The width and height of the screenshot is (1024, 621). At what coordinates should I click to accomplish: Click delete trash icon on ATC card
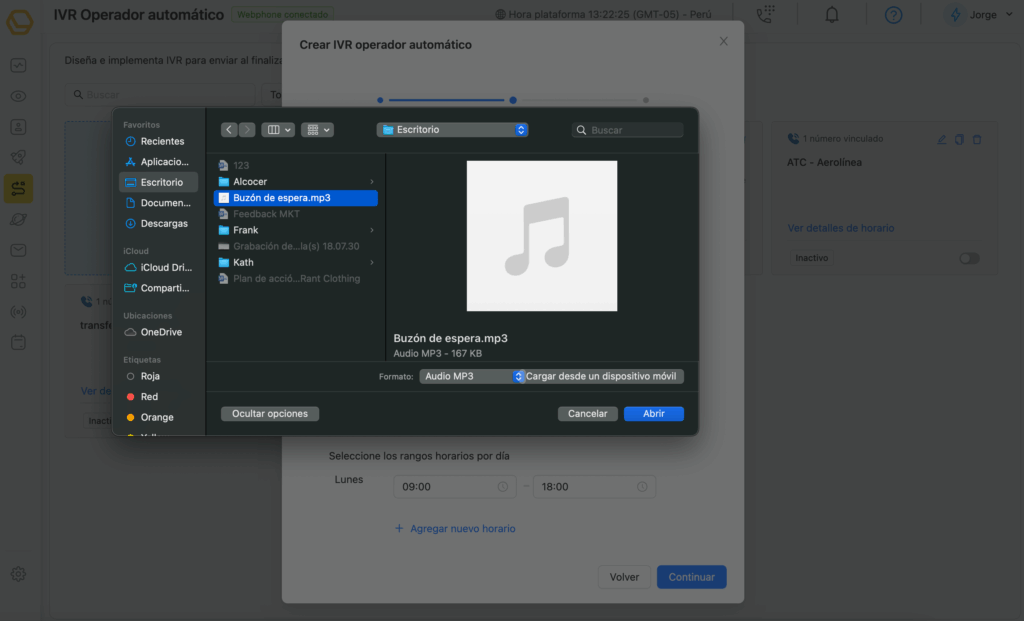pos(977,139)
